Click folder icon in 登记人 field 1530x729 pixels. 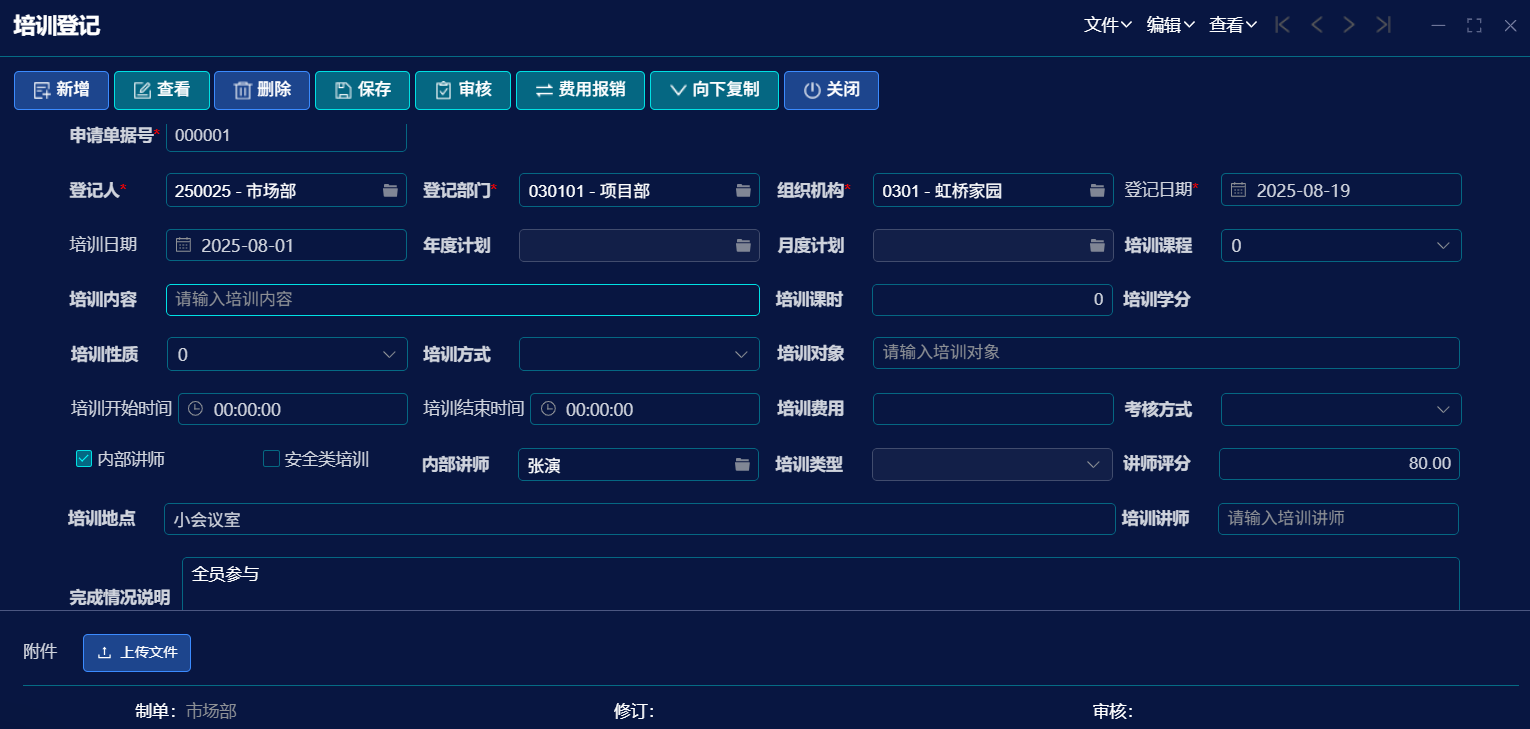point(390,190)
